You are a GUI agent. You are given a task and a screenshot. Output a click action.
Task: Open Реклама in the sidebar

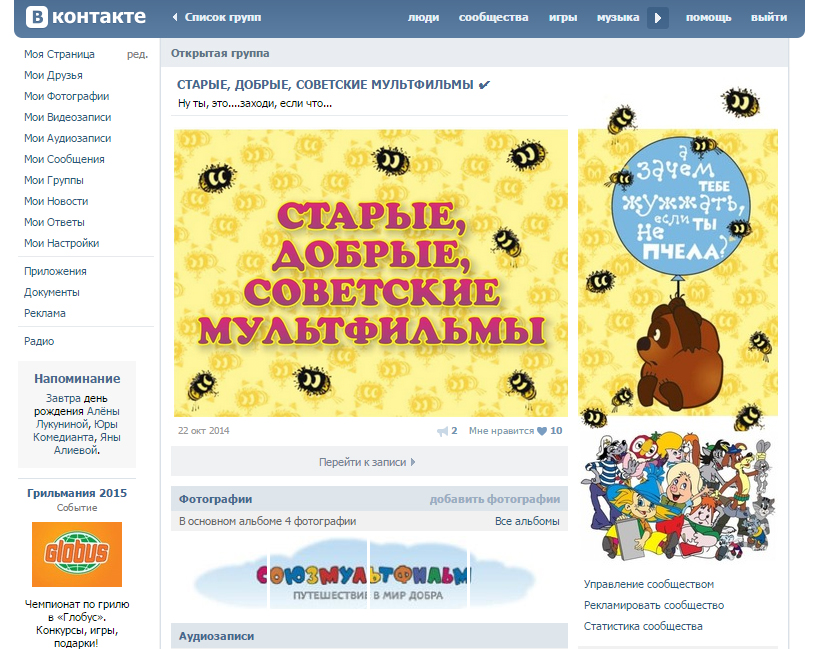coord(45,313)
